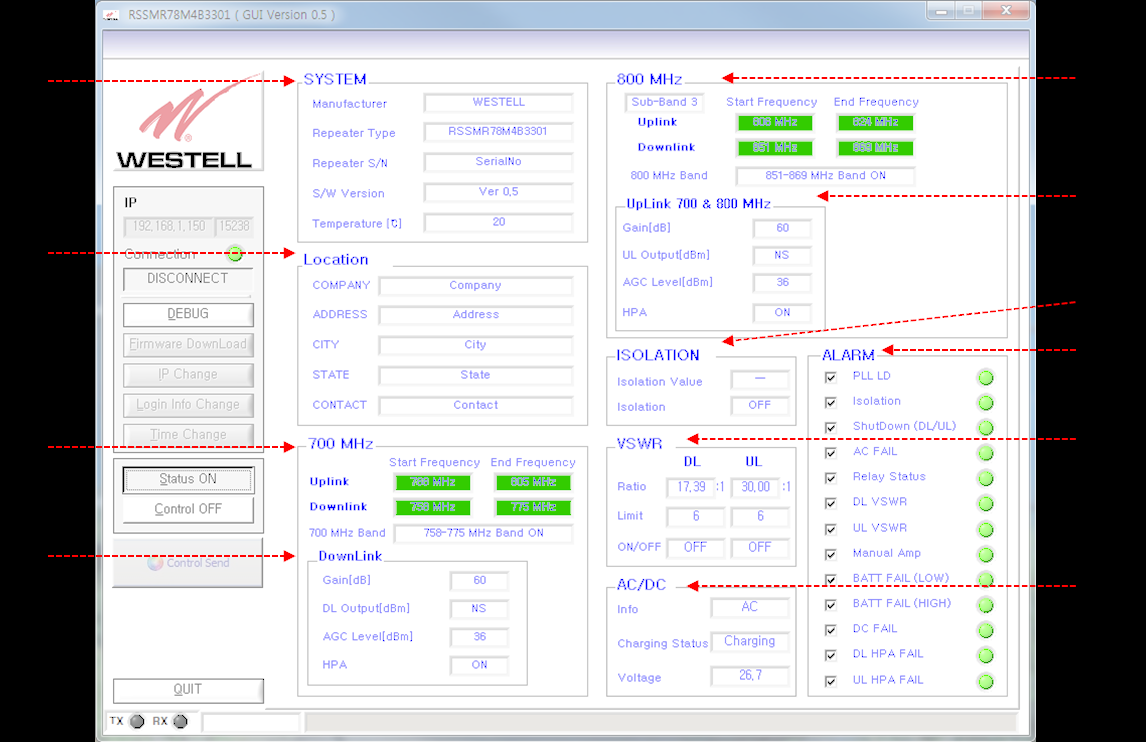
Task: Click the 700 MHz Uplink start frequency
Action: tap(433, 482)
